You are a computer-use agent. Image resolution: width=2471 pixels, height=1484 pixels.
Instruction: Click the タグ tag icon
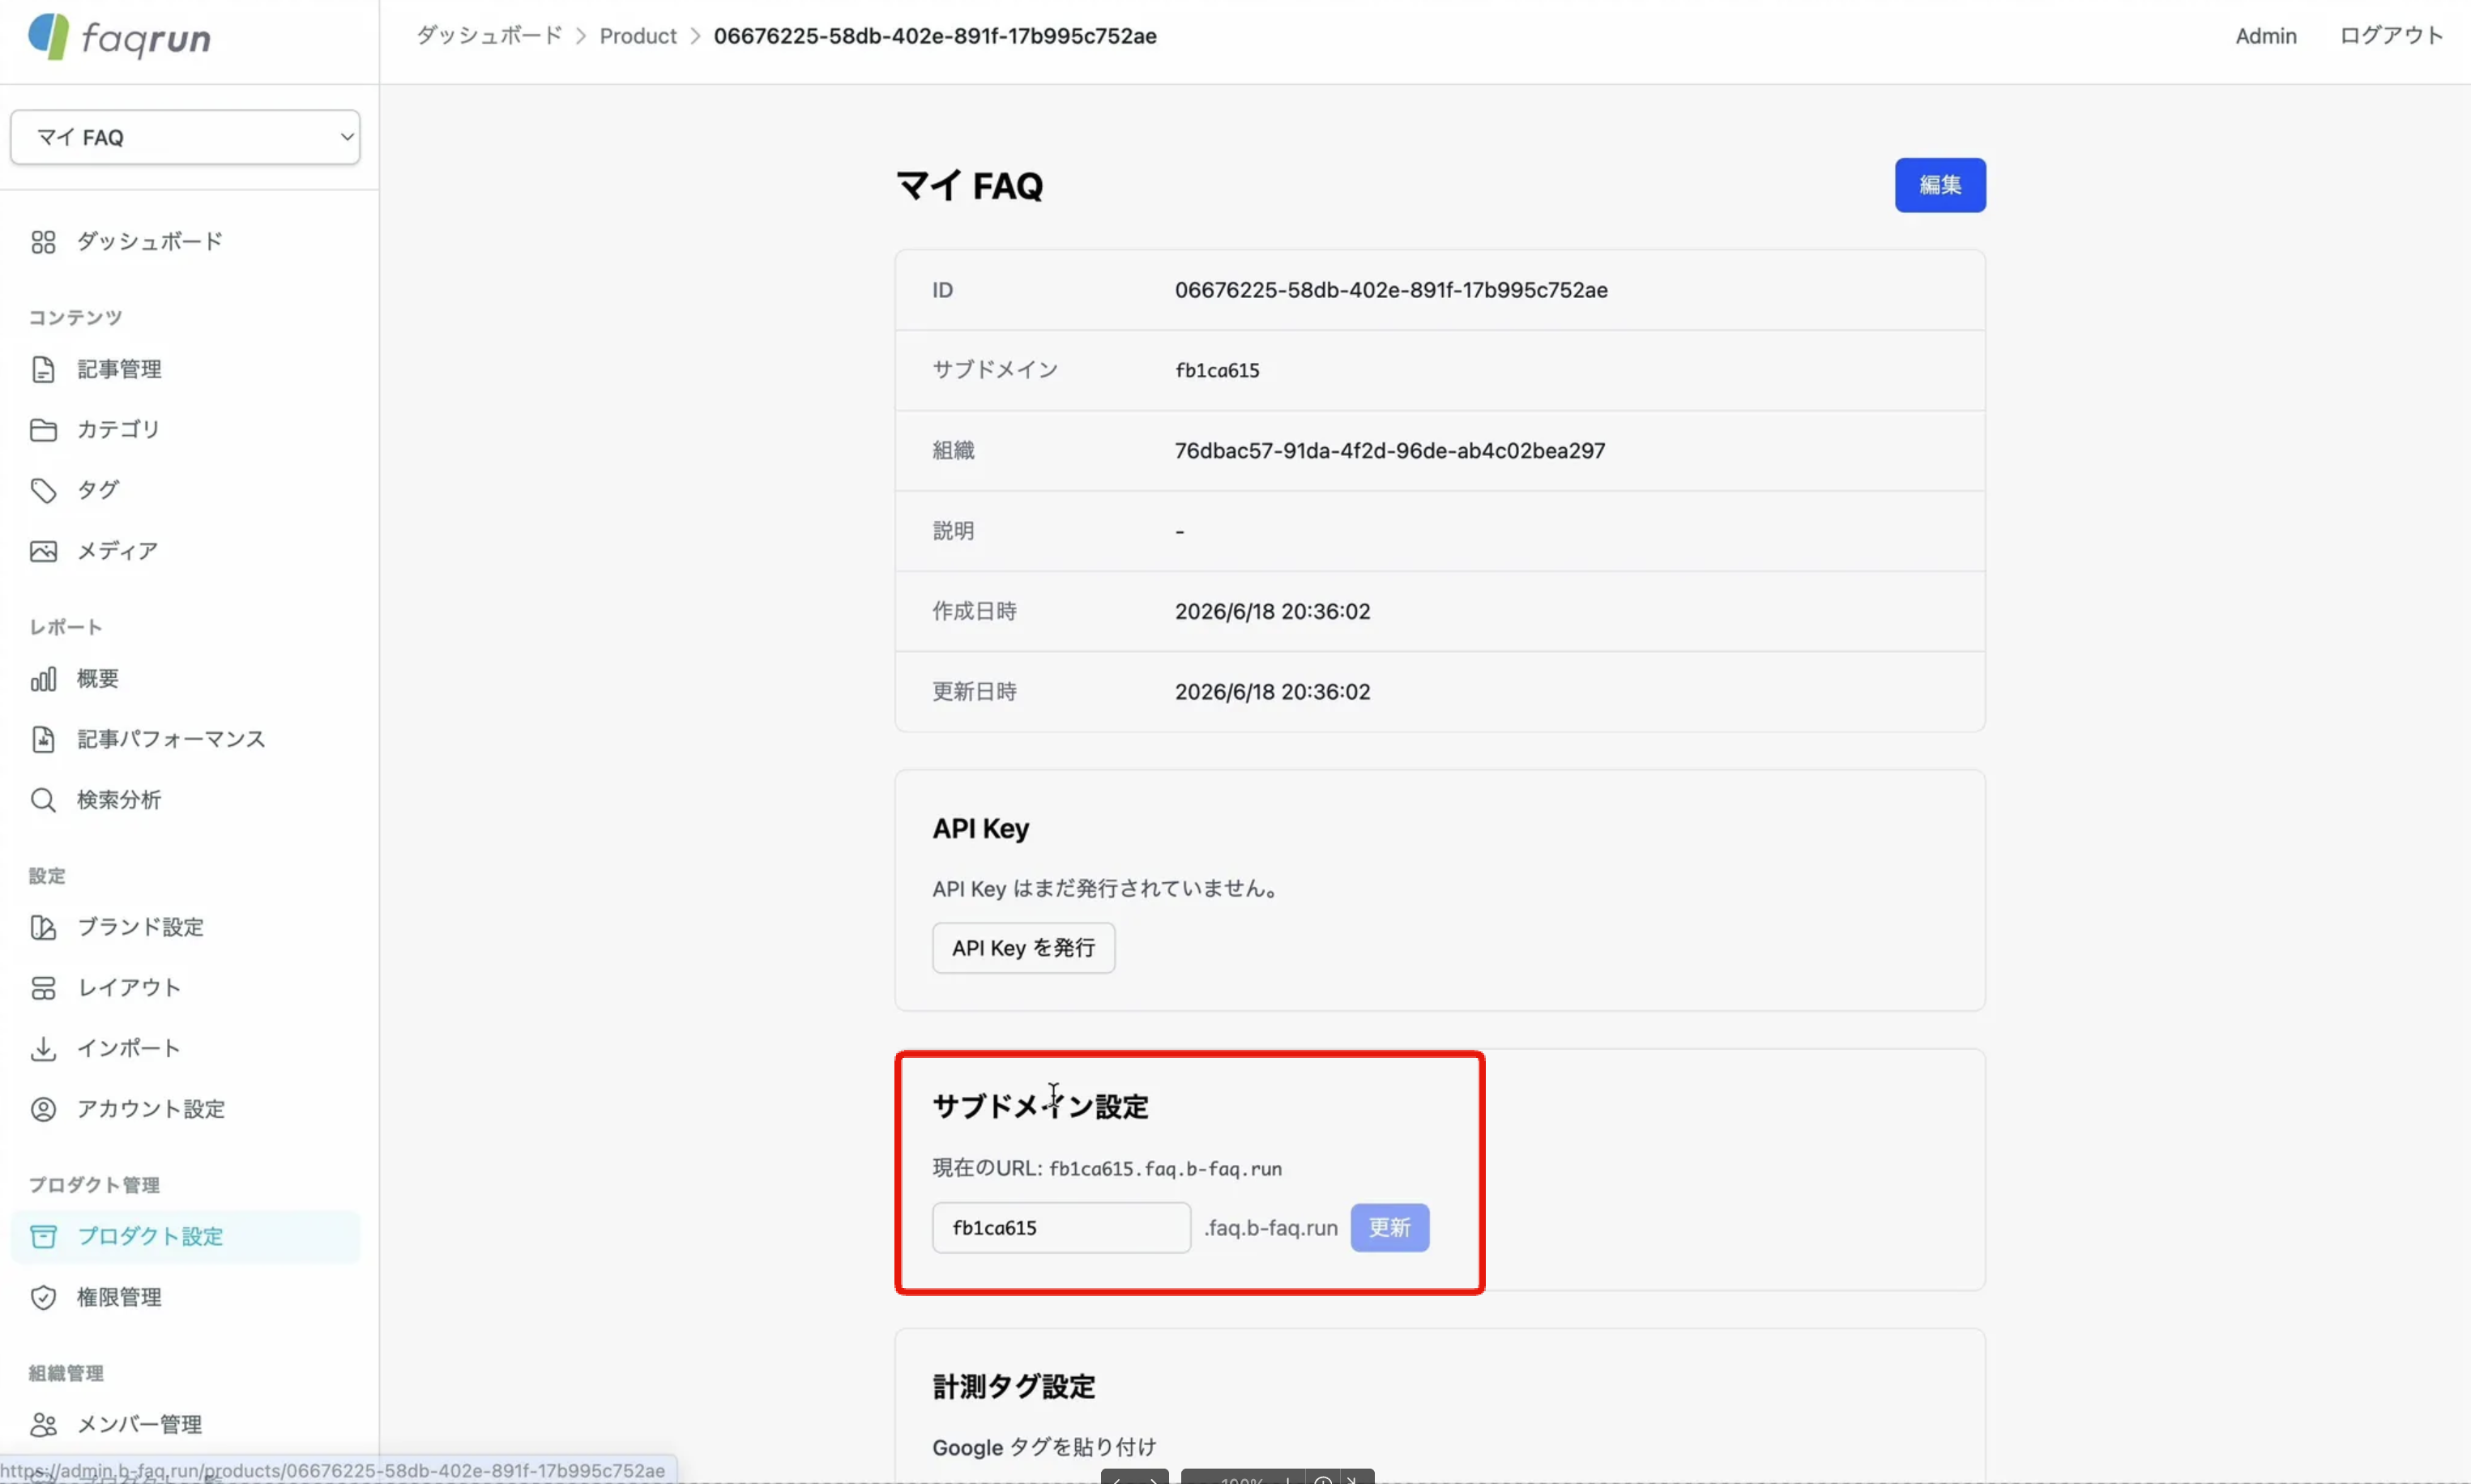click(x=43, y=491)
